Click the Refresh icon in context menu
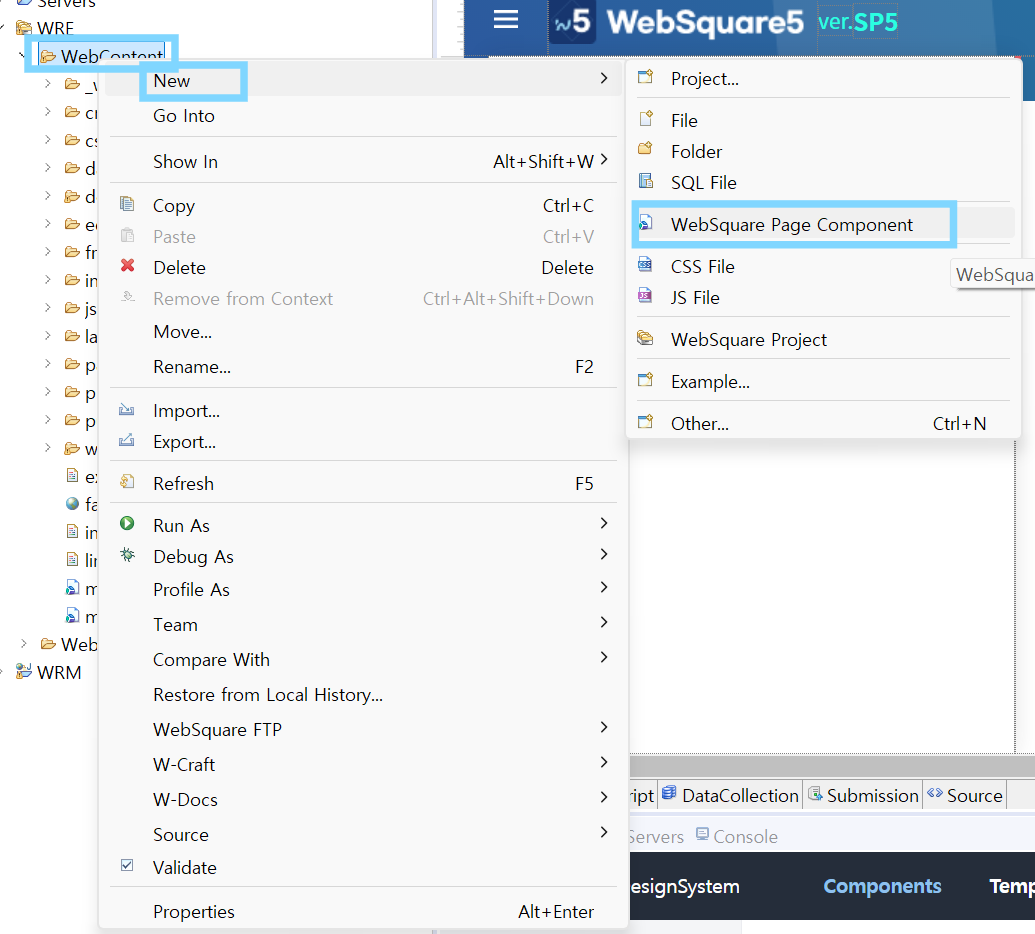 pos(127,482)
